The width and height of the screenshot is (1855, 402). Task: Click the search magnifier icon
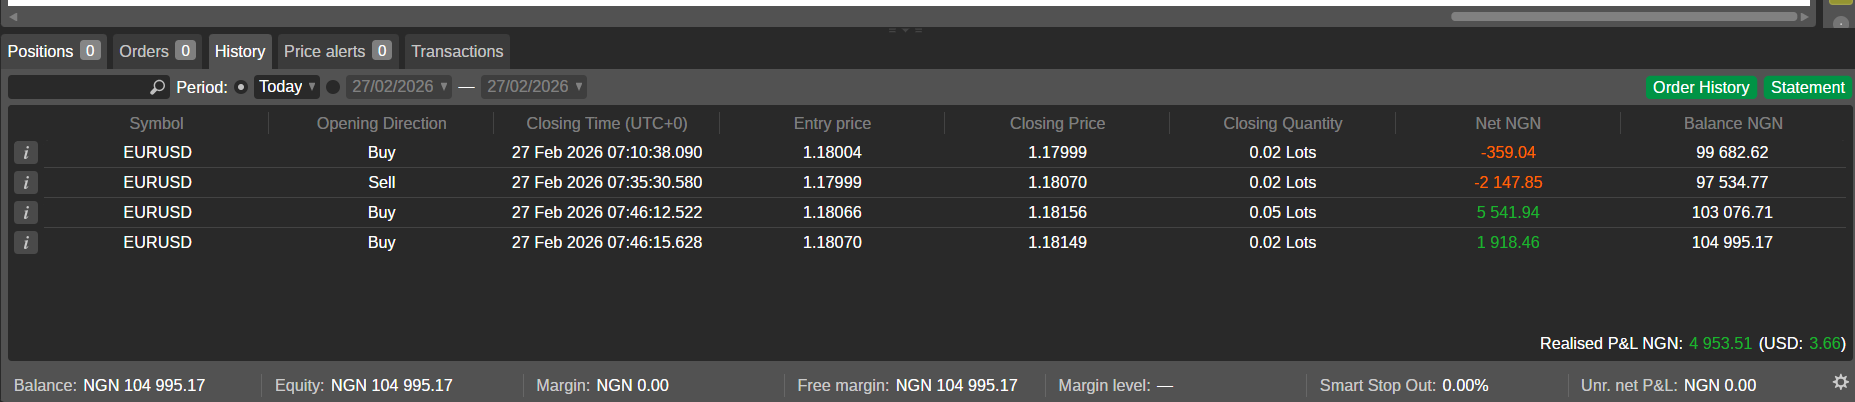pos(157,88)
